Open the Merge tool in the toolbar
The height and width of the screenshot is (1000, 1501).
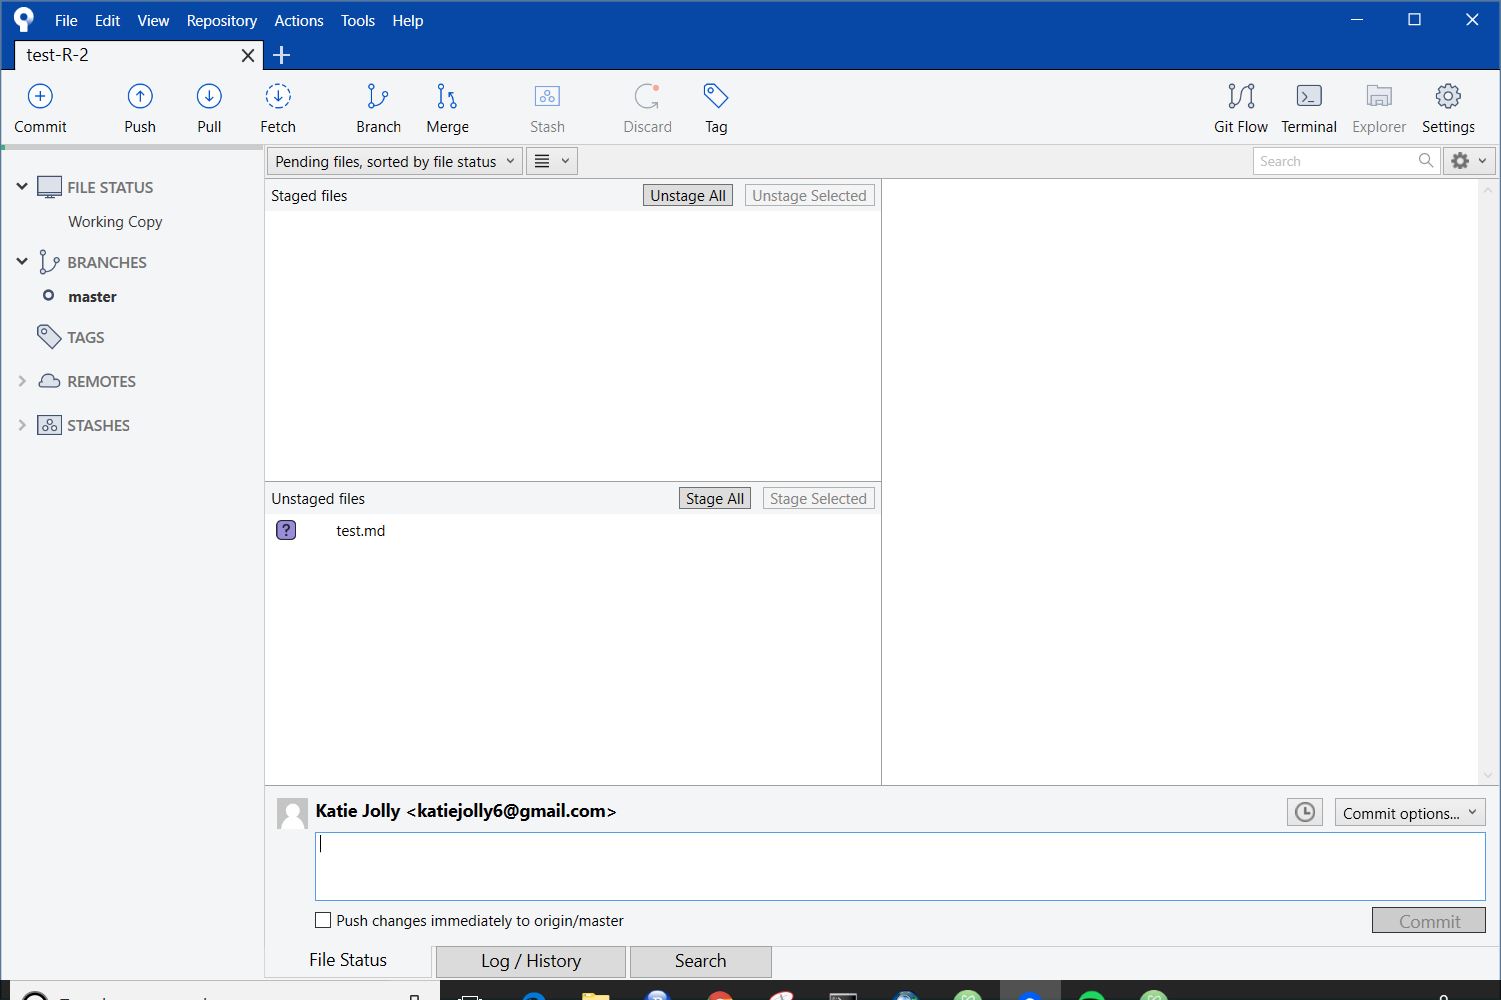[x=447, y=96]
